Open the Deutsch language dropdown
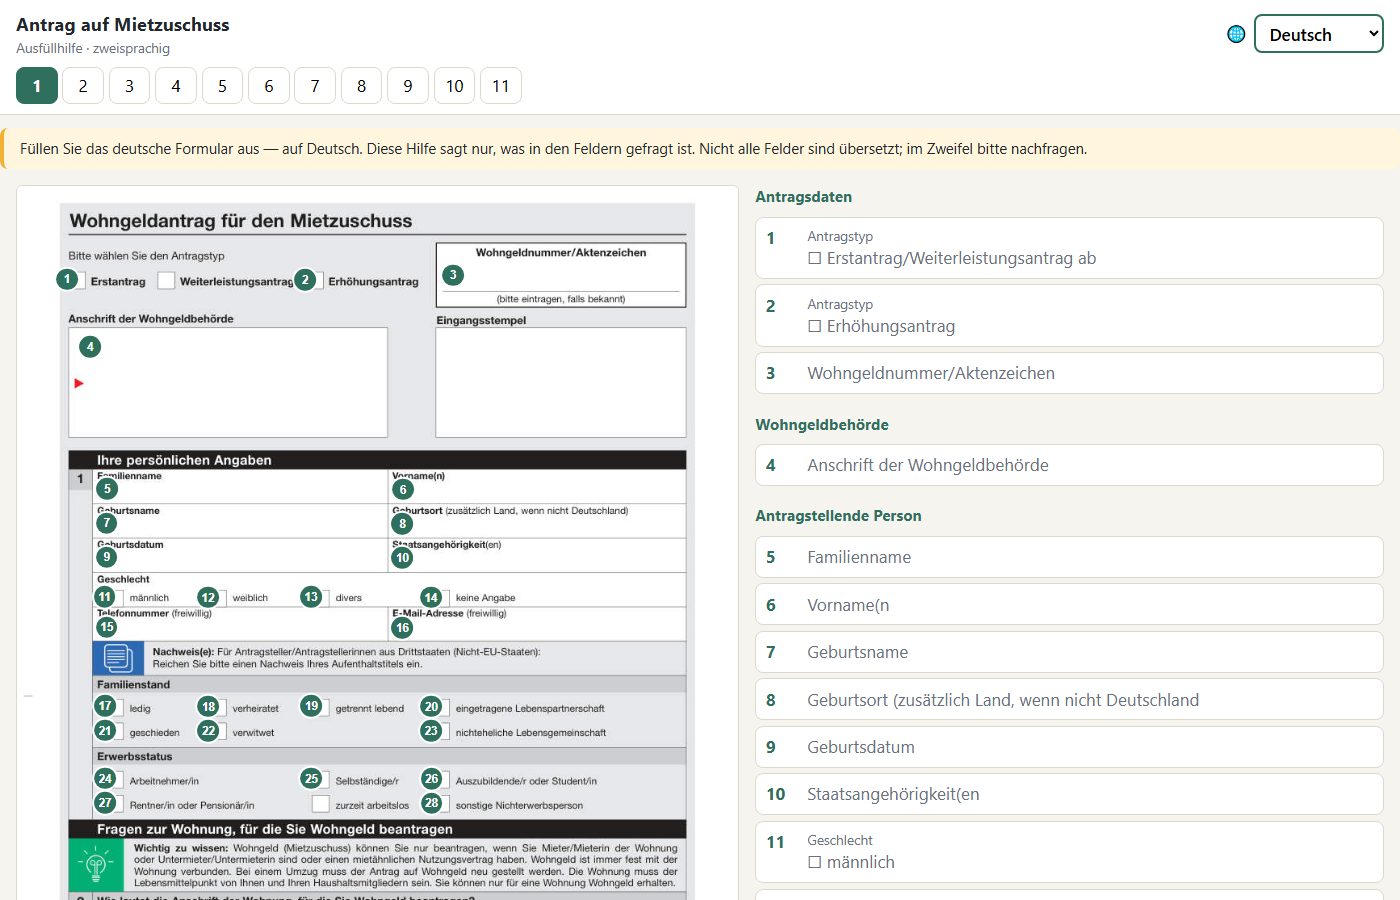1400x900 pixels. coord(1319,34)
